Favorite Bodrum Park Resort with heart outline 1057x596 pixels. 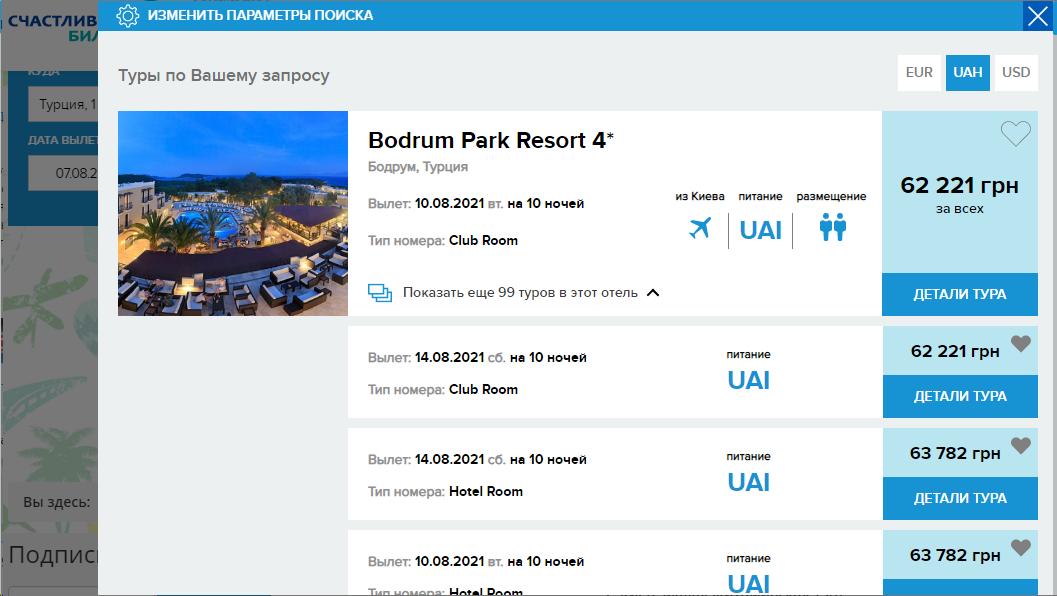click(1015, 134)
